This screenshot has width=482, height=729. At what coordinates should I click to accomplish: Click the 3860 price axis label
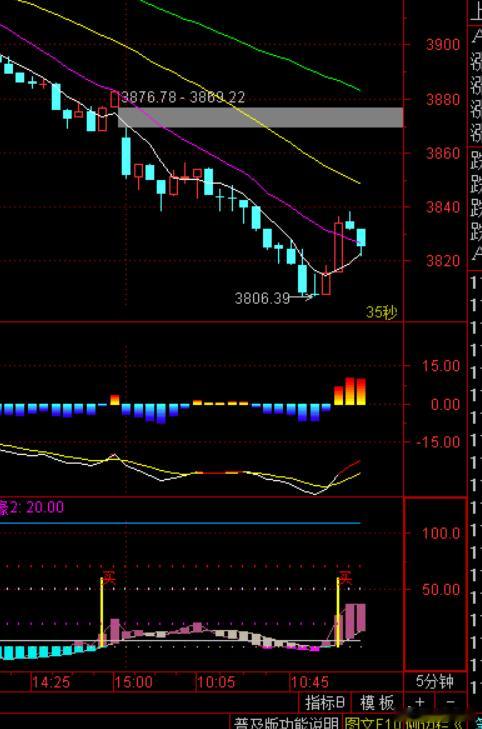pos(443,153)
